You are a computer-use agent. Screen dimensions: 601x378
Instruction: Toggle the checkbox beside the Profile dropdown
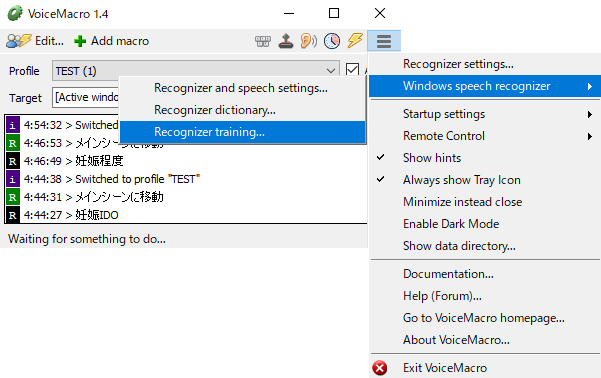[x=352, y=70]
